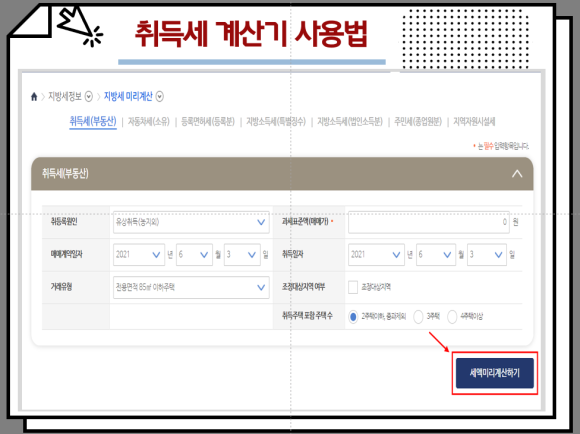
Task: Click the 취득세(부동산) panel header title
Action: [x=65, y=174]
